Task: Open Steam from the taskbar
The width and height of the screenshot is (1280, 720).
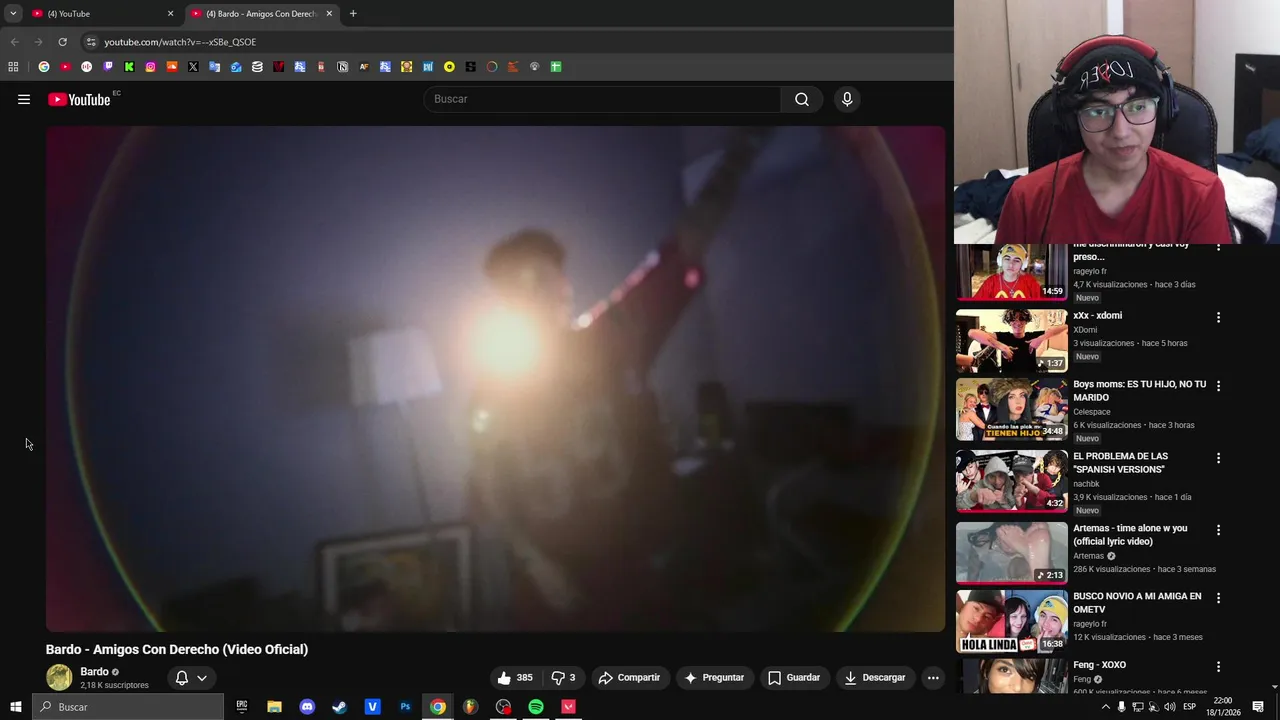Action: click(340, 707)
